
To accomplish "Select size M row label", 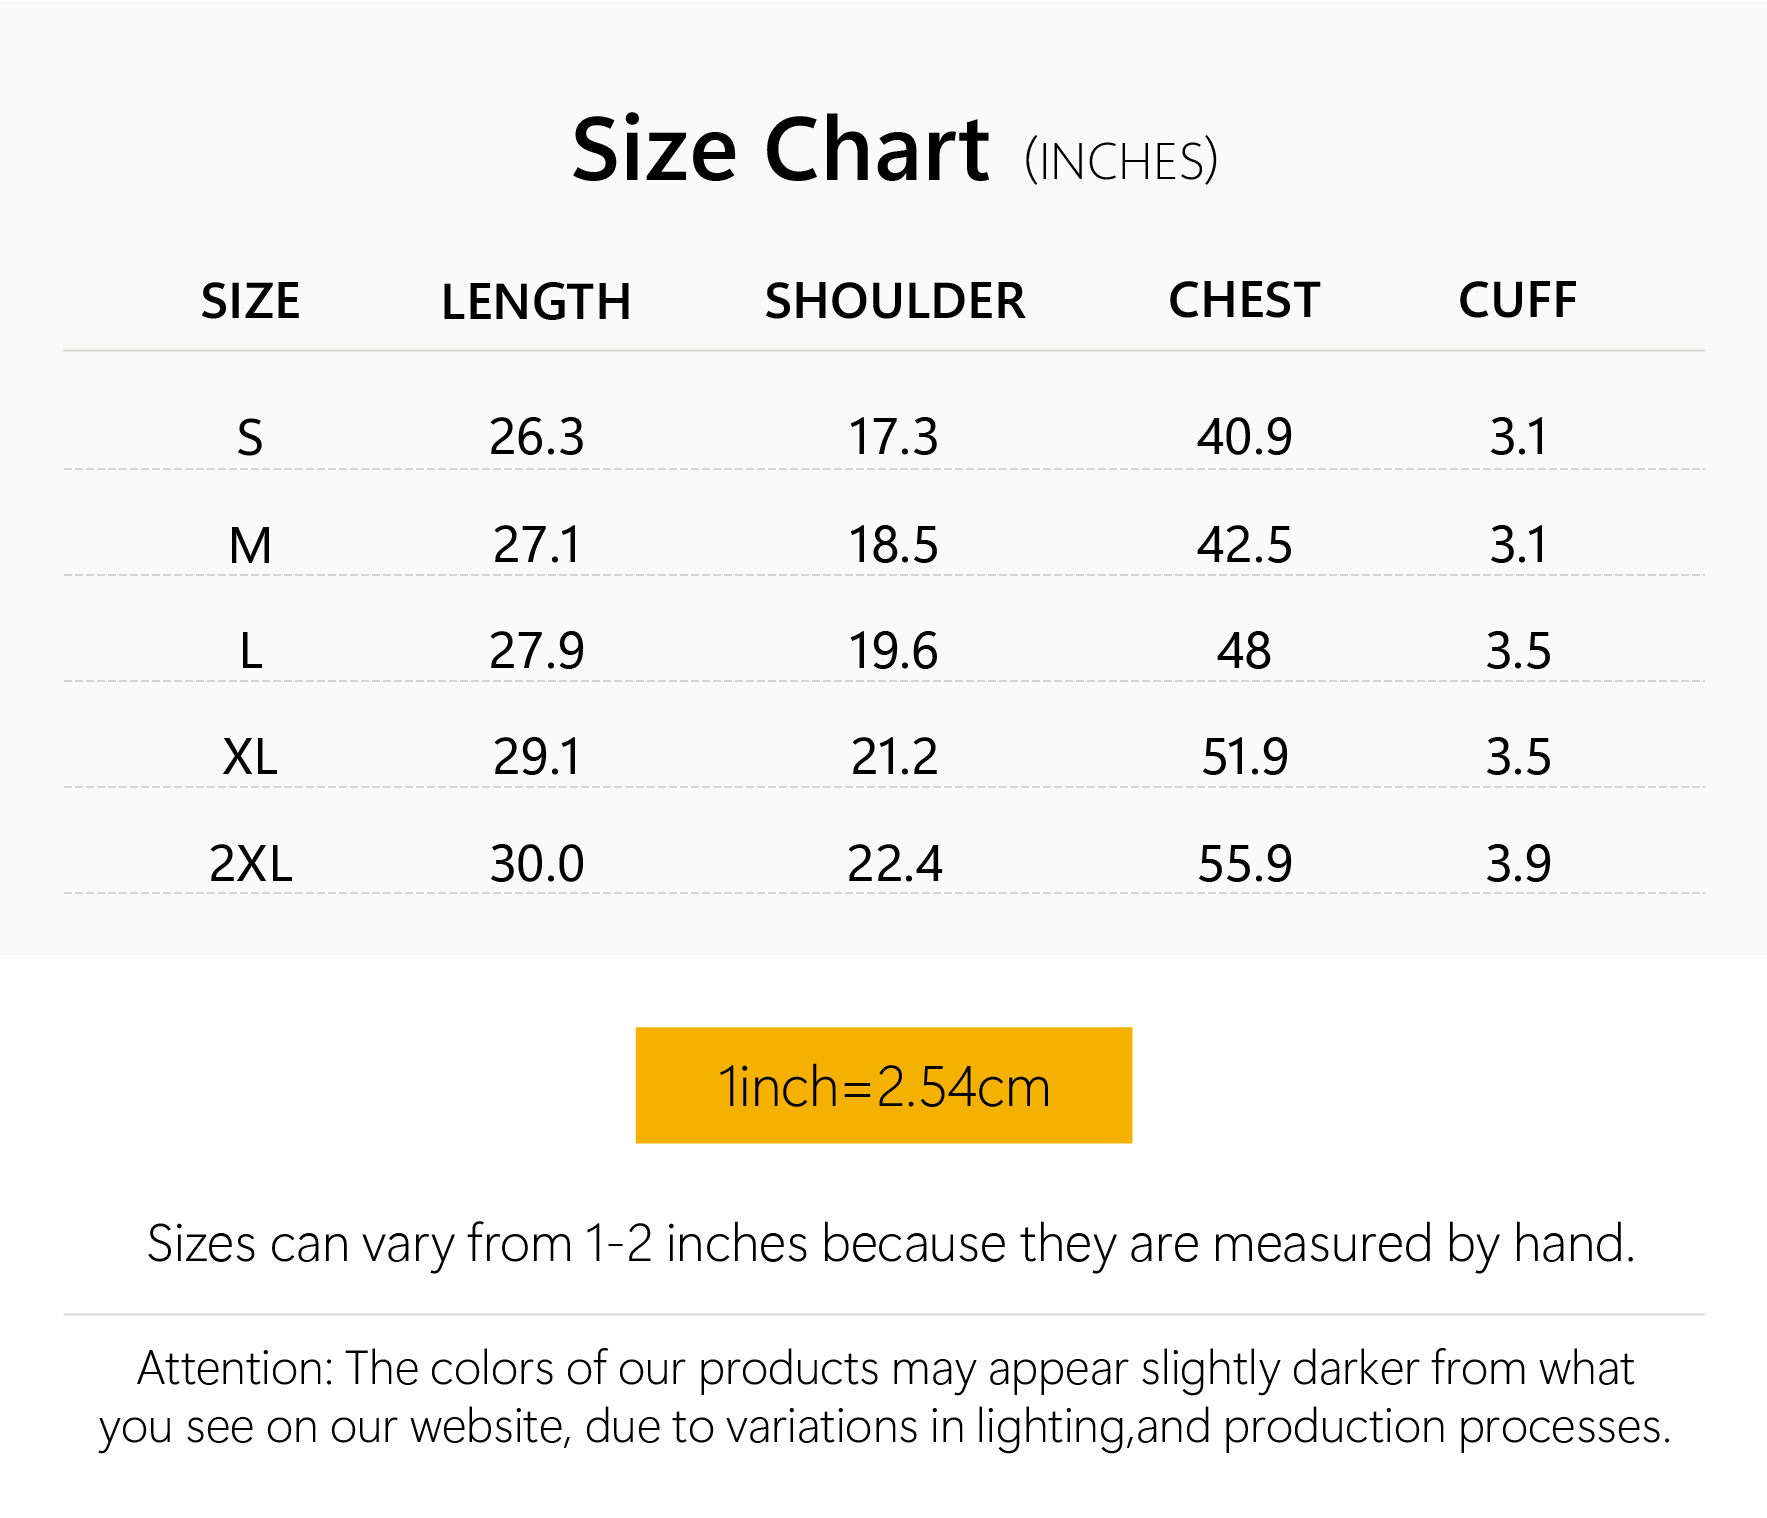I will 250,545.
